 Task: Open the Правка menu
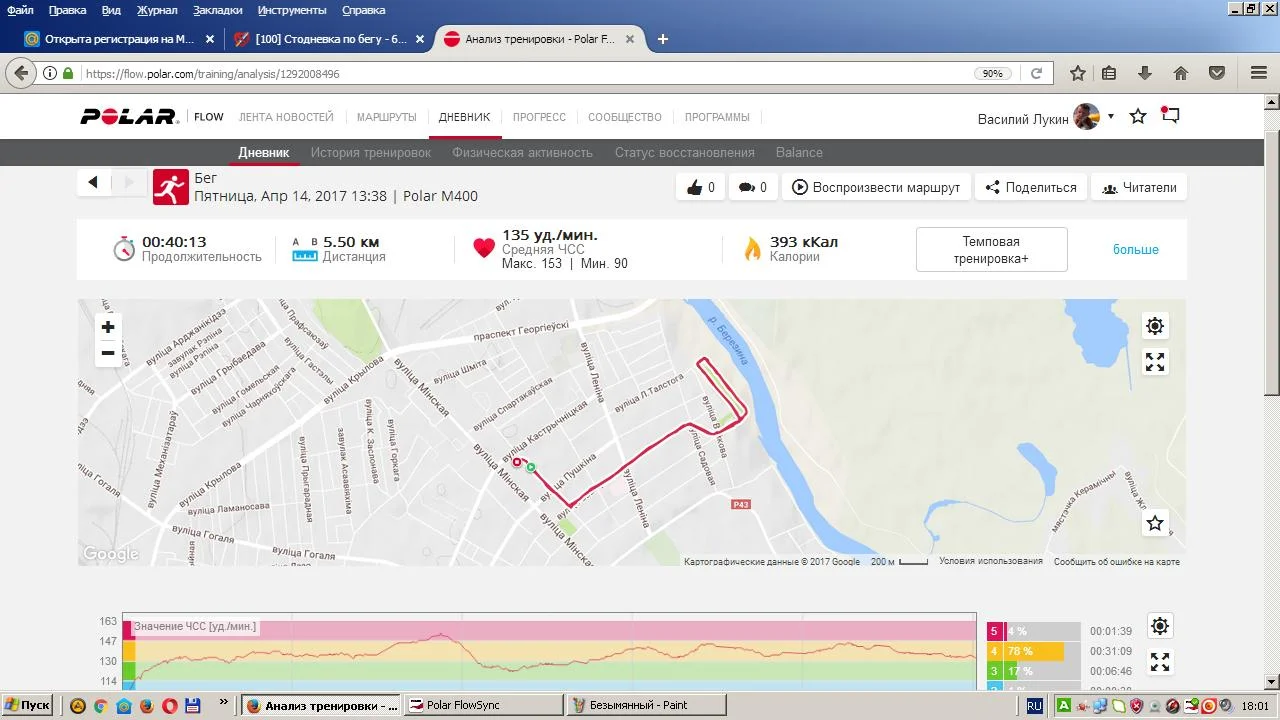67,10
